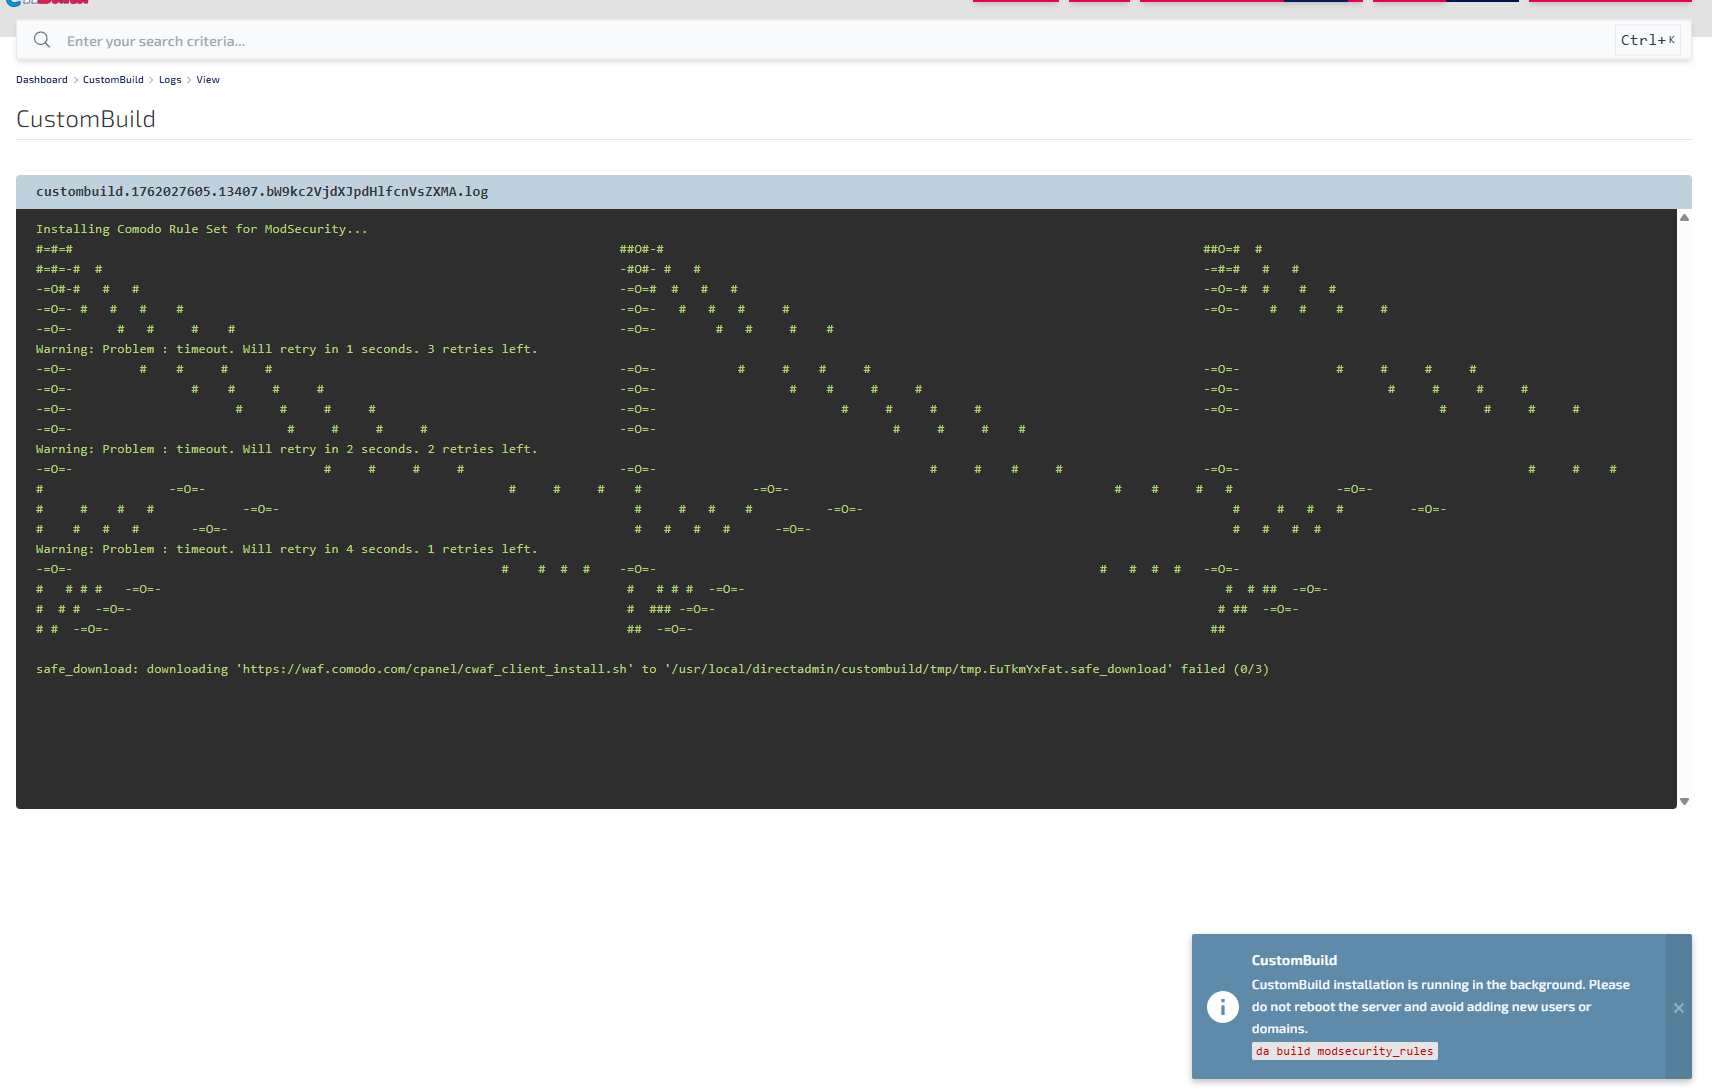The height and width of the screenshot is (1091, 1712).
Task: Click the breadcrumb chevron after Dashboard
Action: [76, 80]
